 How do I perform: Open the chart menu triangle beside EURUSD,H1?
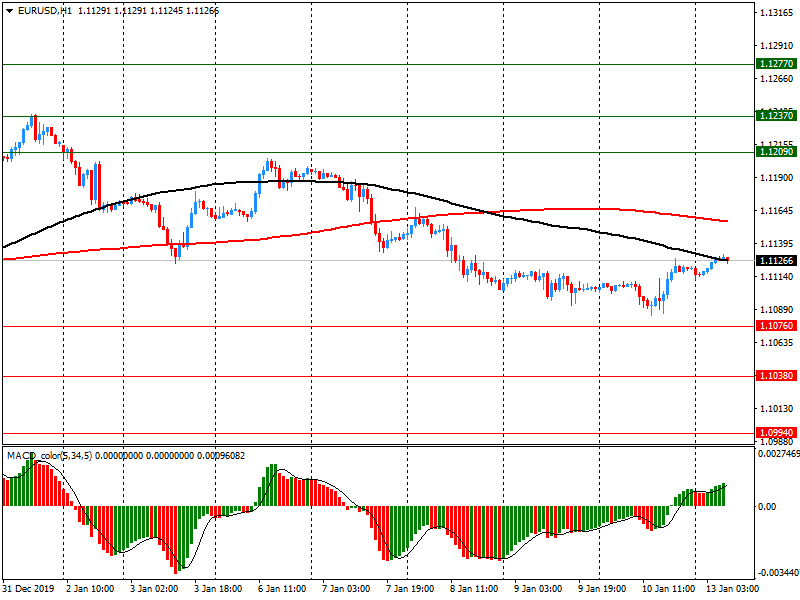pos(9,10)
